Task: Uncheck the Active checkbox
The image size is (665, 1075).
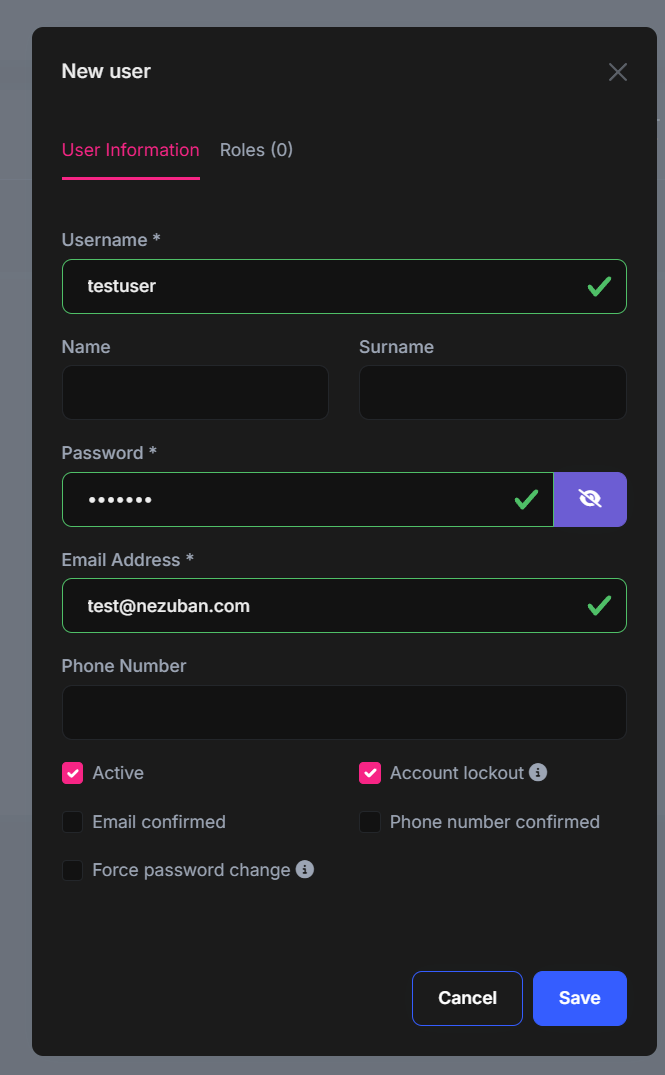Action: [72, 773]
